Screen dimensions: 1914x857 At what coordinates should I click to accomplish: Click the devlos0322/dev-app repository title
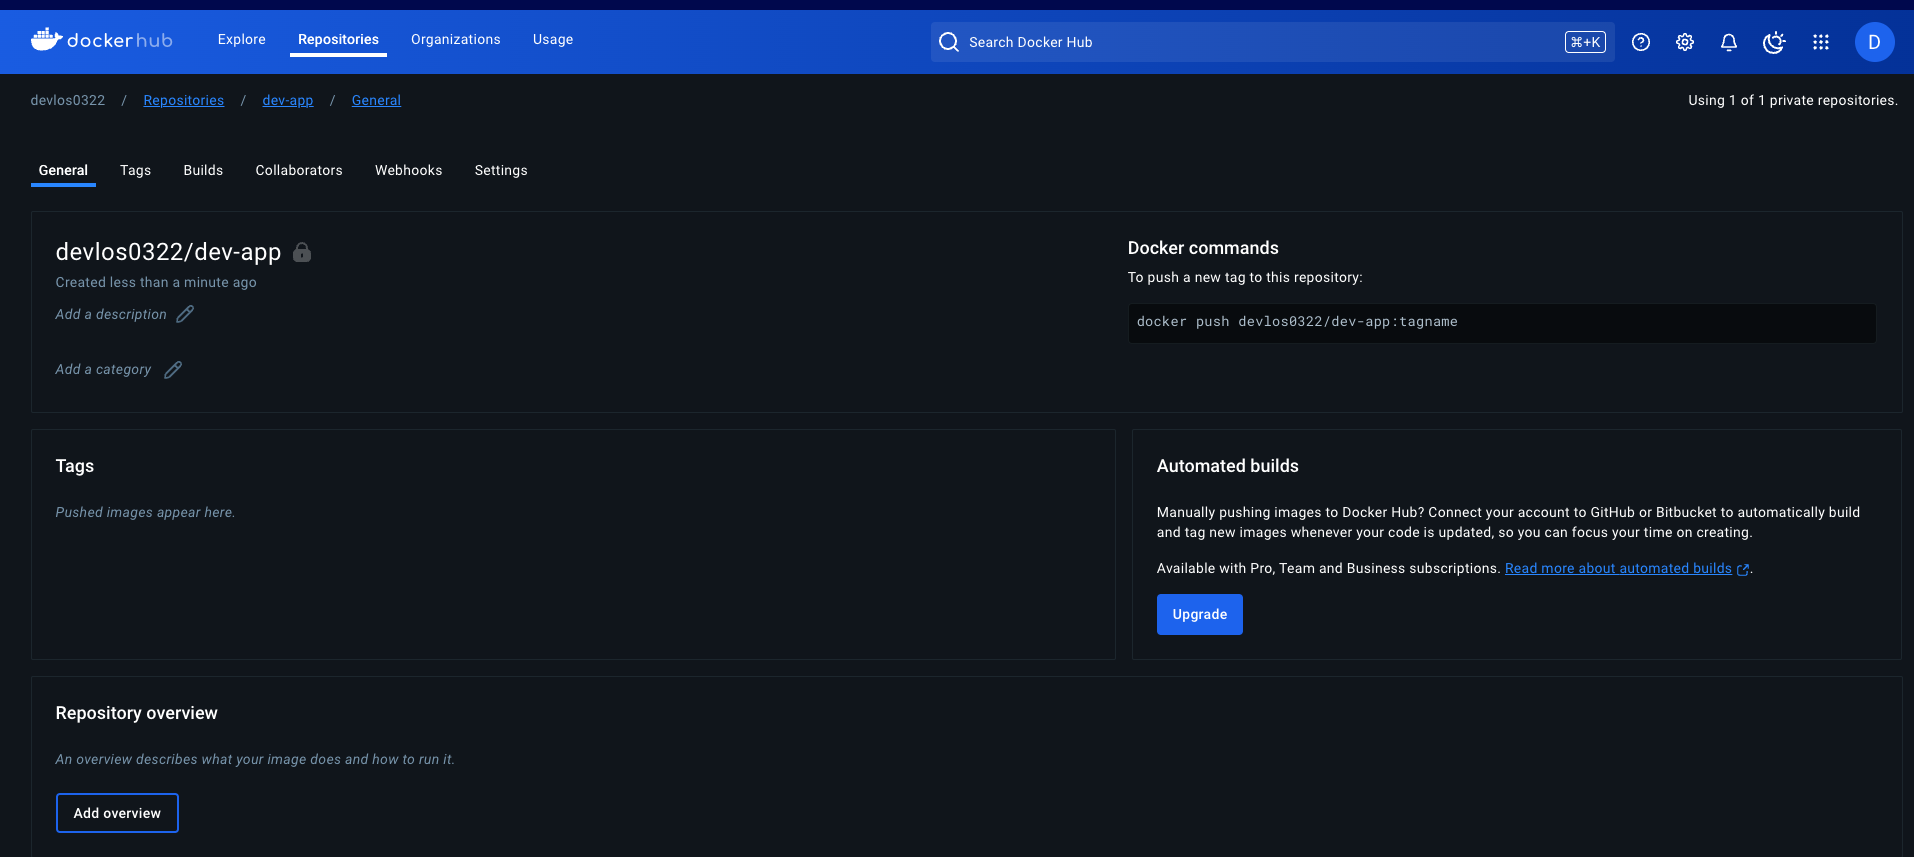(x=168, y=252)
